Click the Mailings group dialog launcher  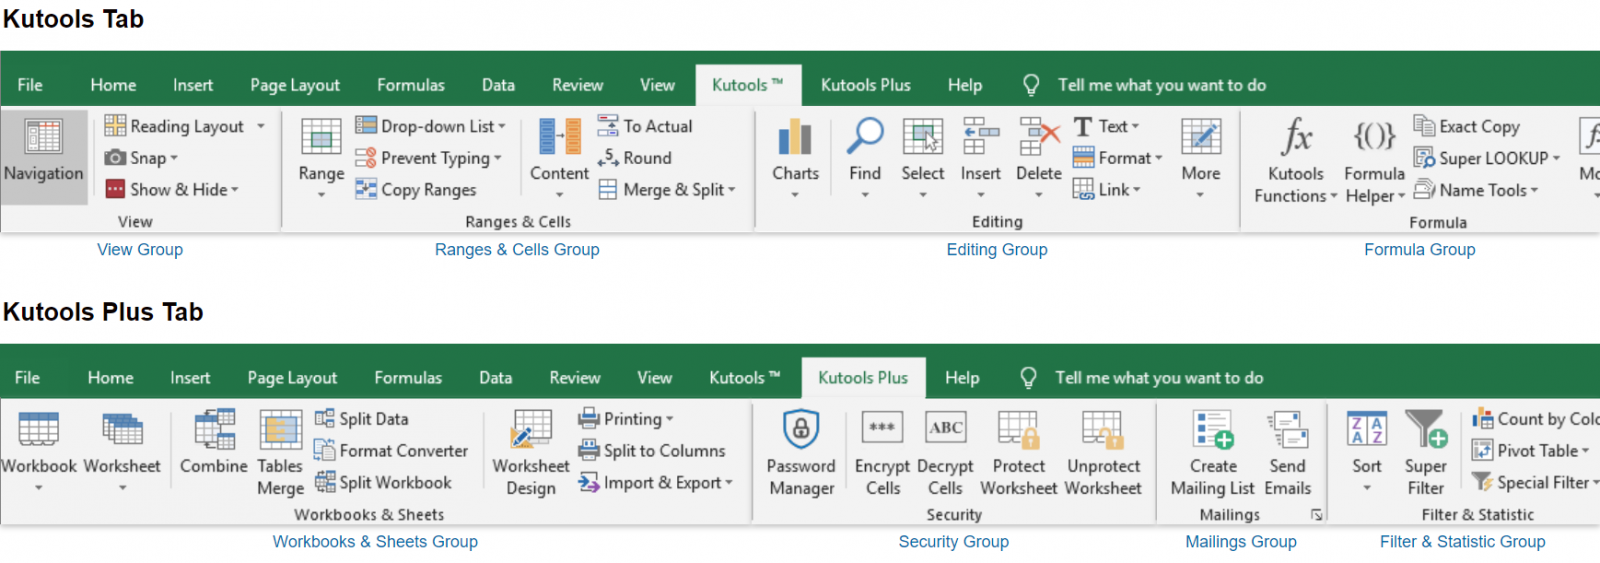click(x=1316, y=515)
